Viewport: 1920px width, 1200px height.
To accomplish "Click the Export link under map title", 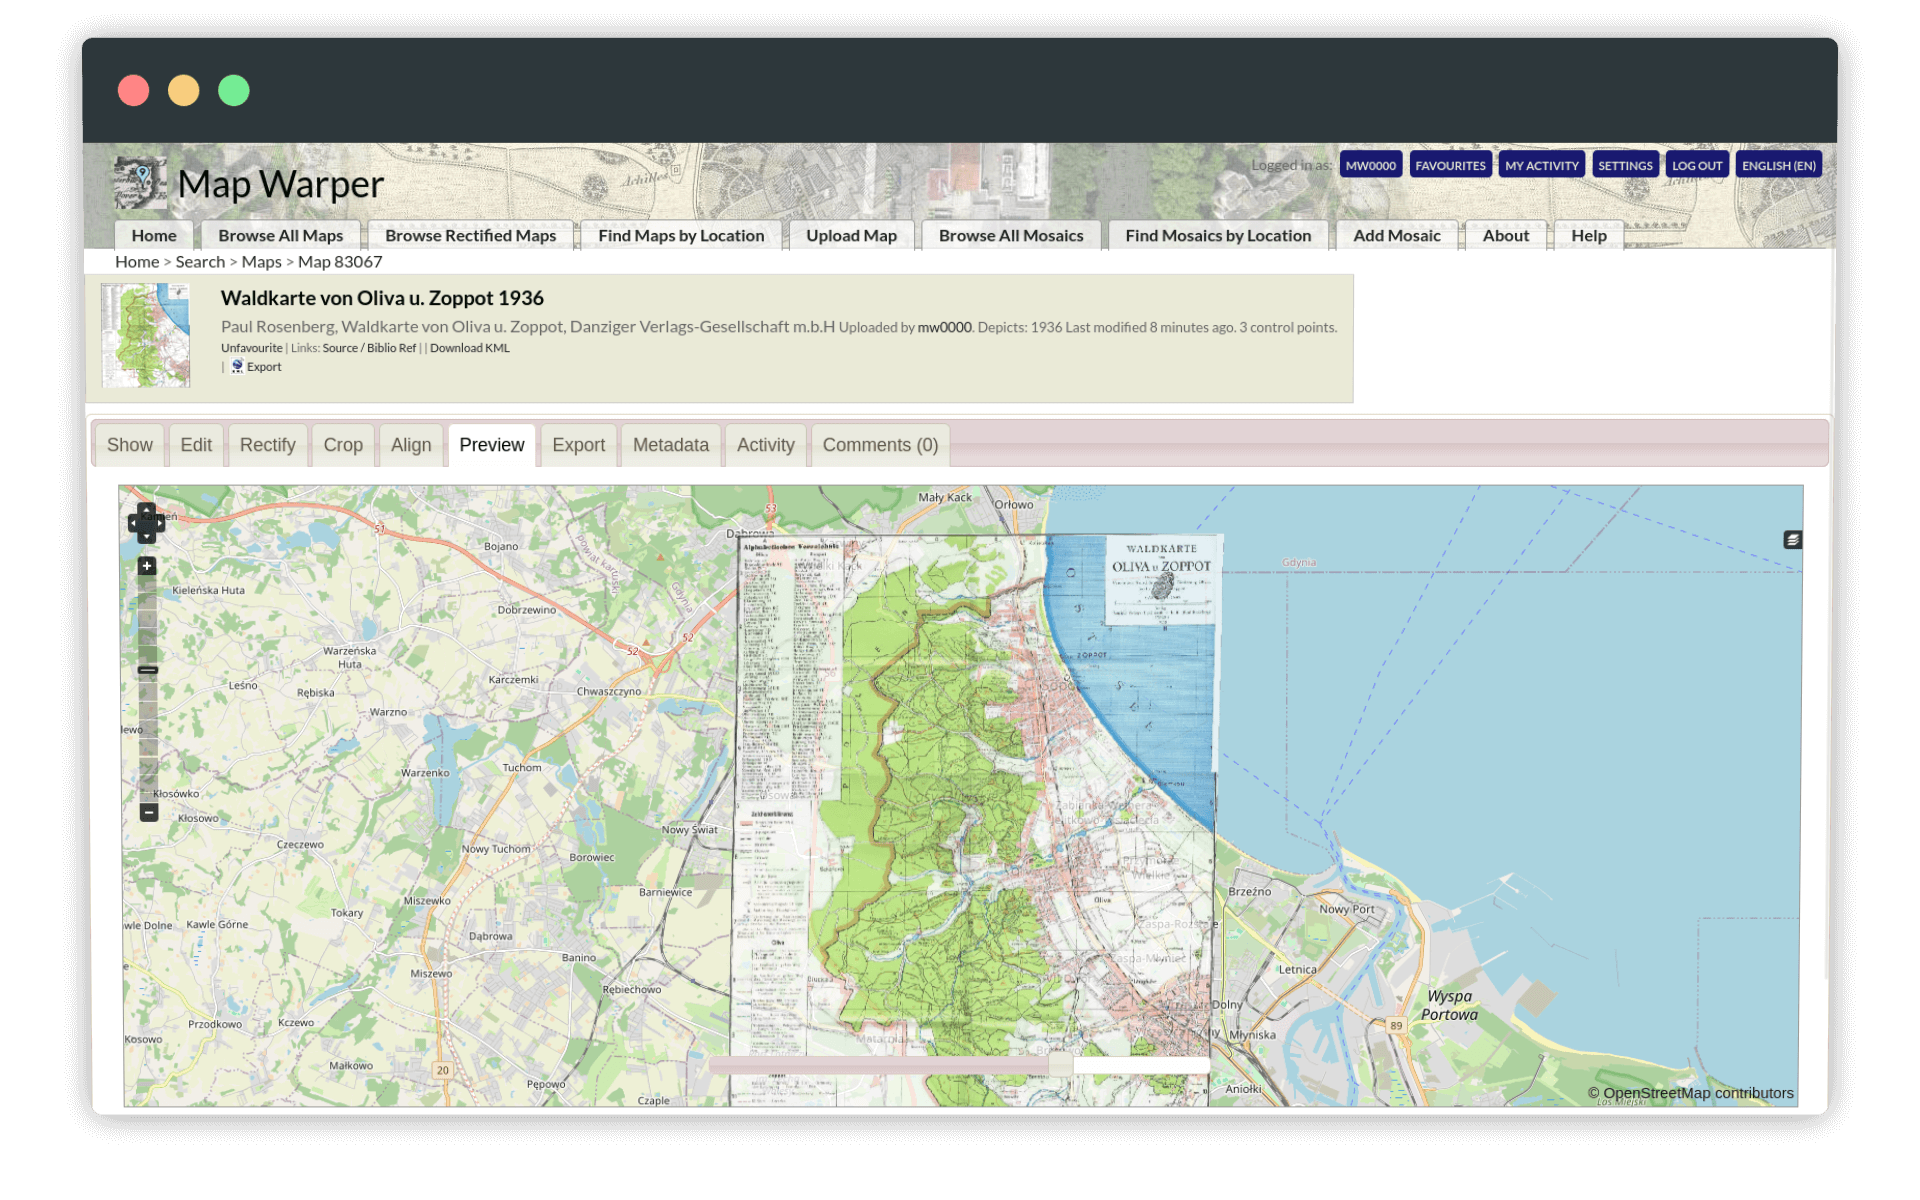I will pyautogui.click(x=264, y=367).
